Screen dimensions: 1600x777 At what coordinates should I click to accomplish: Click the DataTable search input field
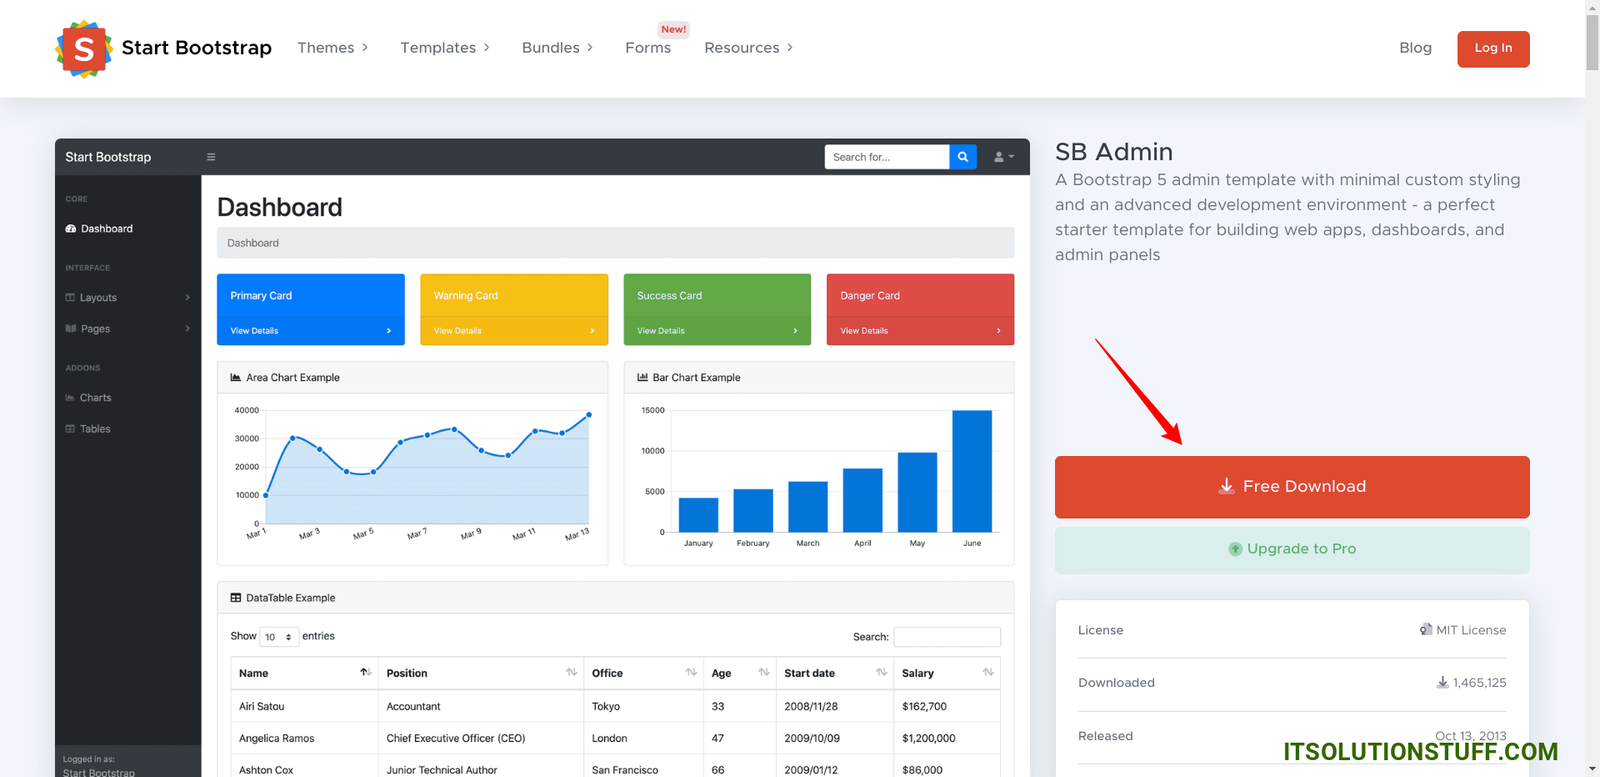946,637
